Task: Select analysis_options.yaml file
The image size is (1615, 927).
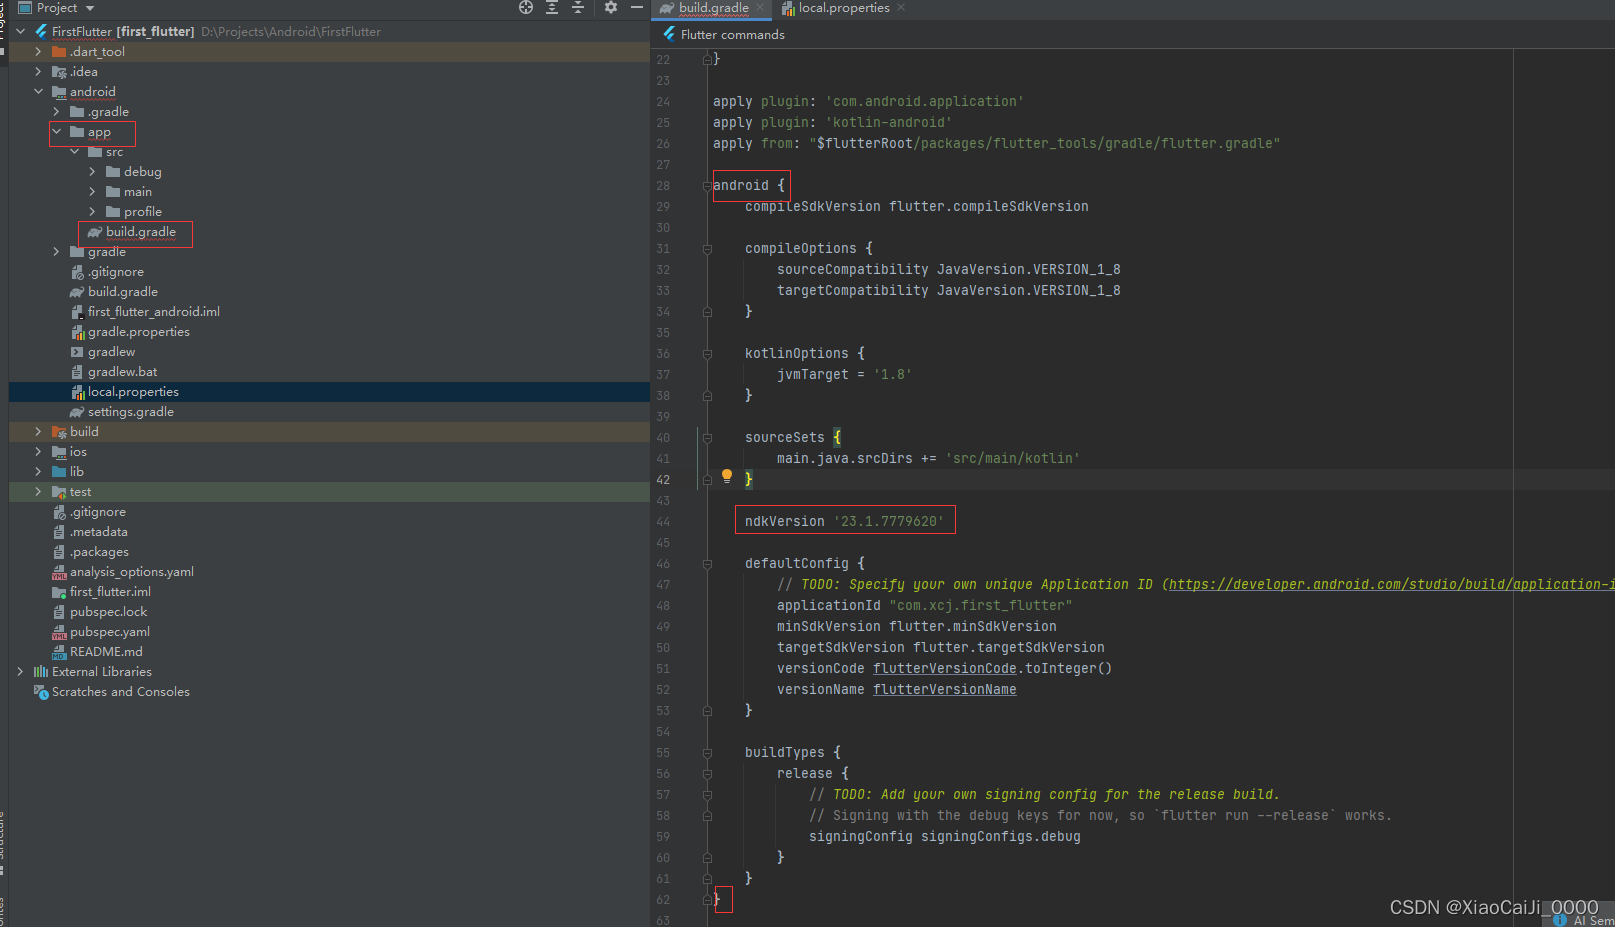Action: click(131, 572)
